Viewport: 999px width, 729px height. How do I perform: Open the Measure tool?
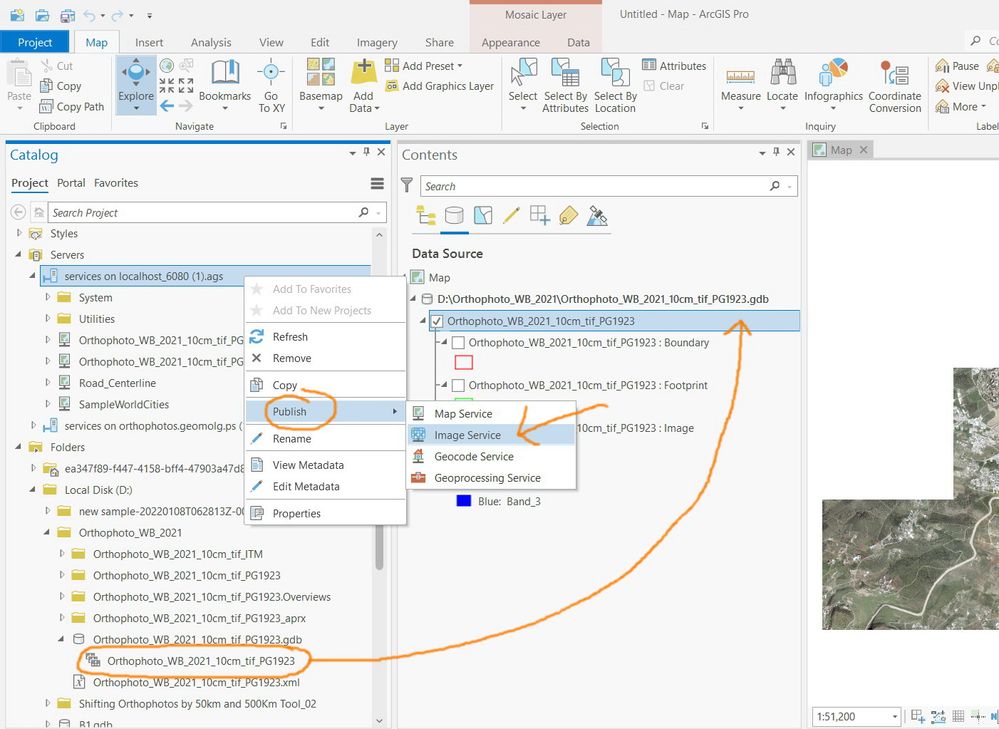[740, 85]
